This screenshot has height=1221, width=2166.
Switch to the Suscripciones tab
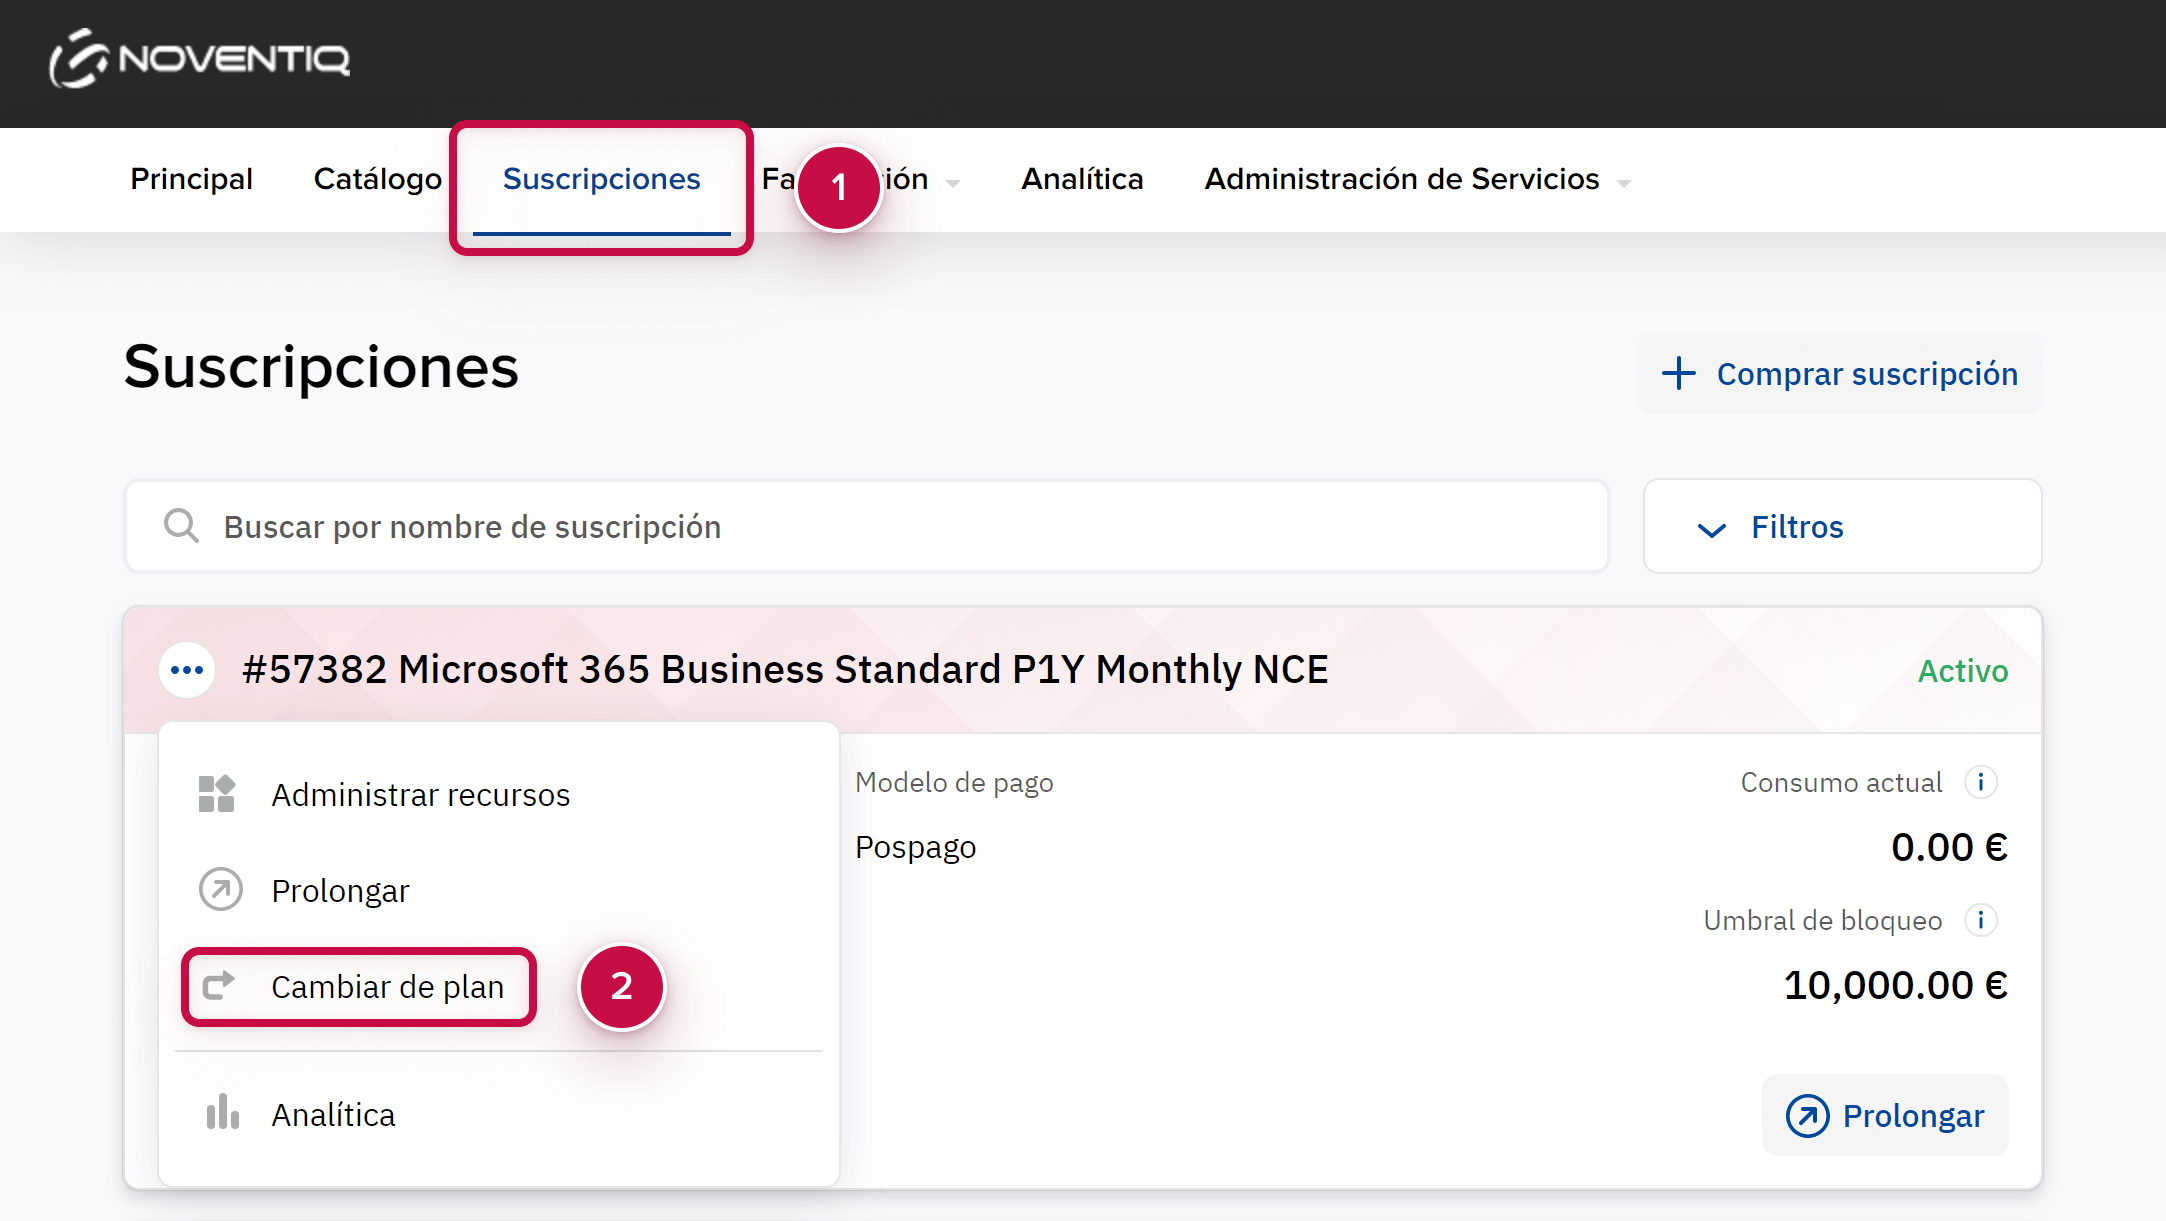click(601, 180)
